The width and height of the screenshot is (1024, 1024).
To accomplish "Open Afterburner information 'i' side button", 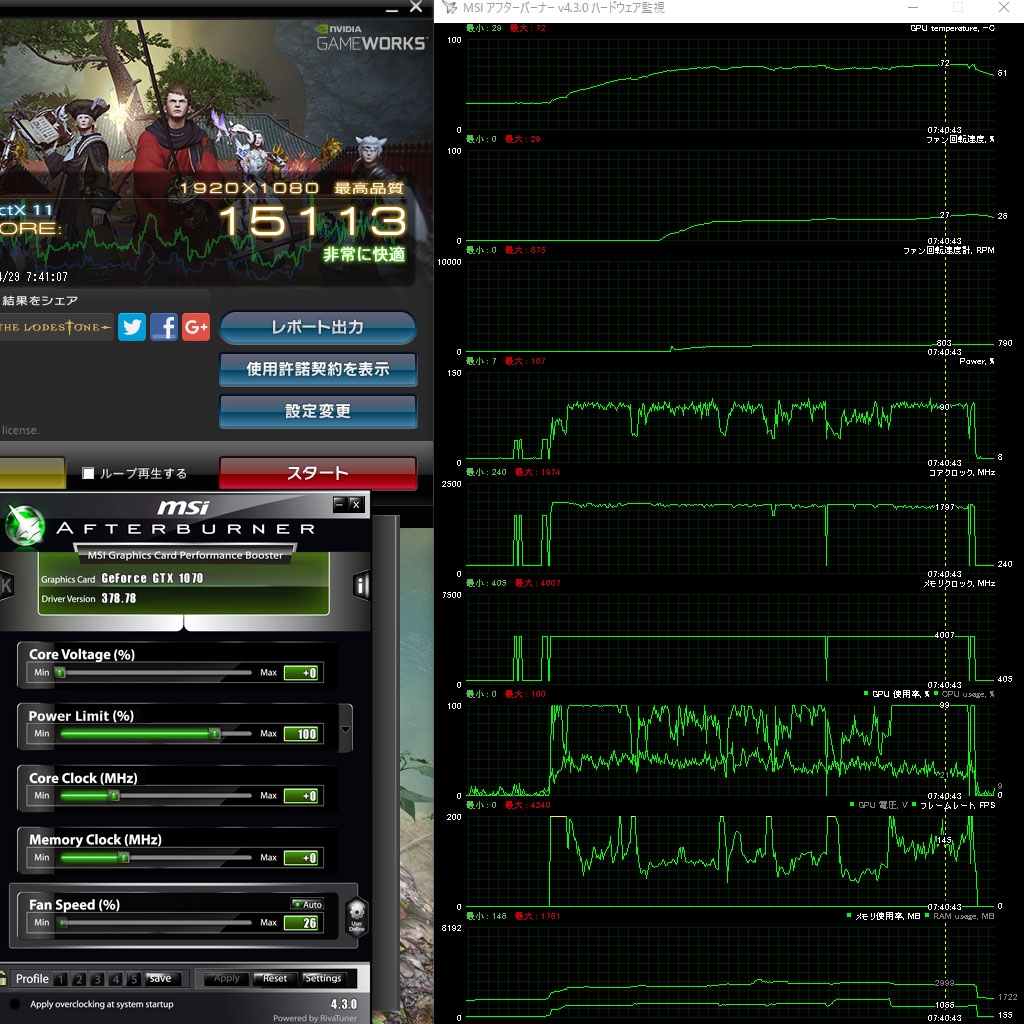I will 360,586.
